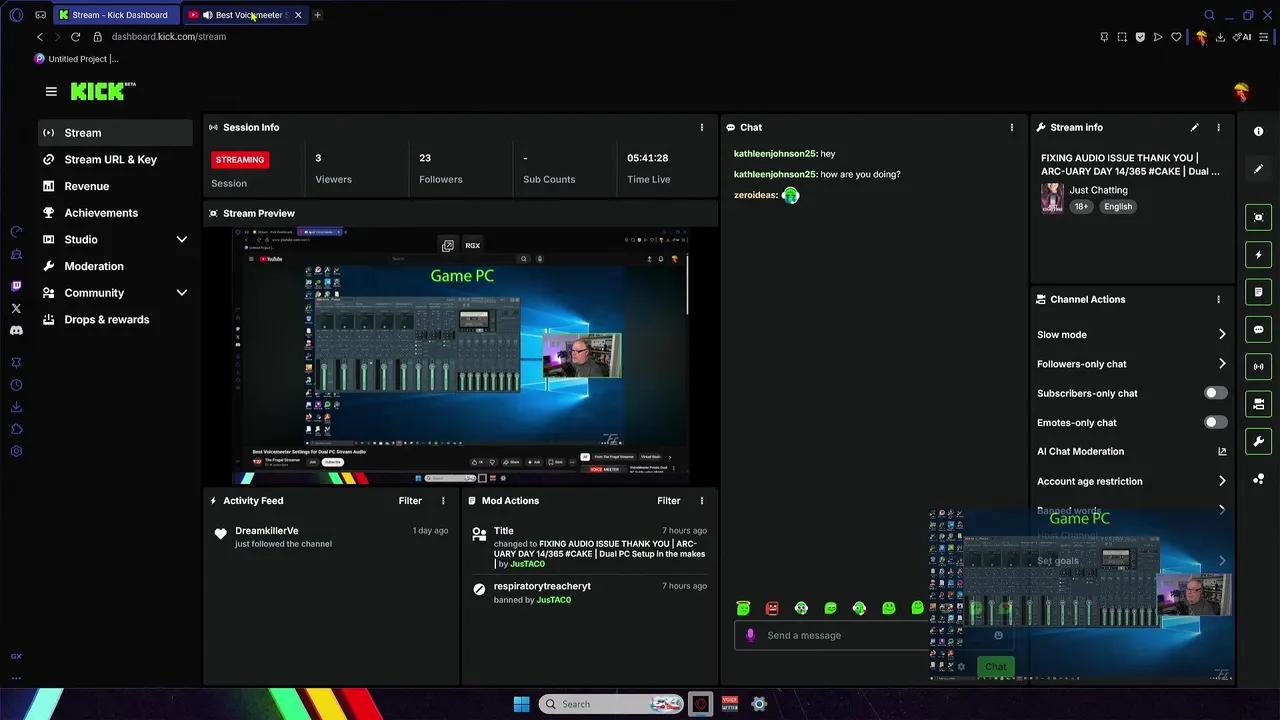Viewport: 1280px width, 720px height.
Task: Insert the first green halo emote
Action: [743, 608]
